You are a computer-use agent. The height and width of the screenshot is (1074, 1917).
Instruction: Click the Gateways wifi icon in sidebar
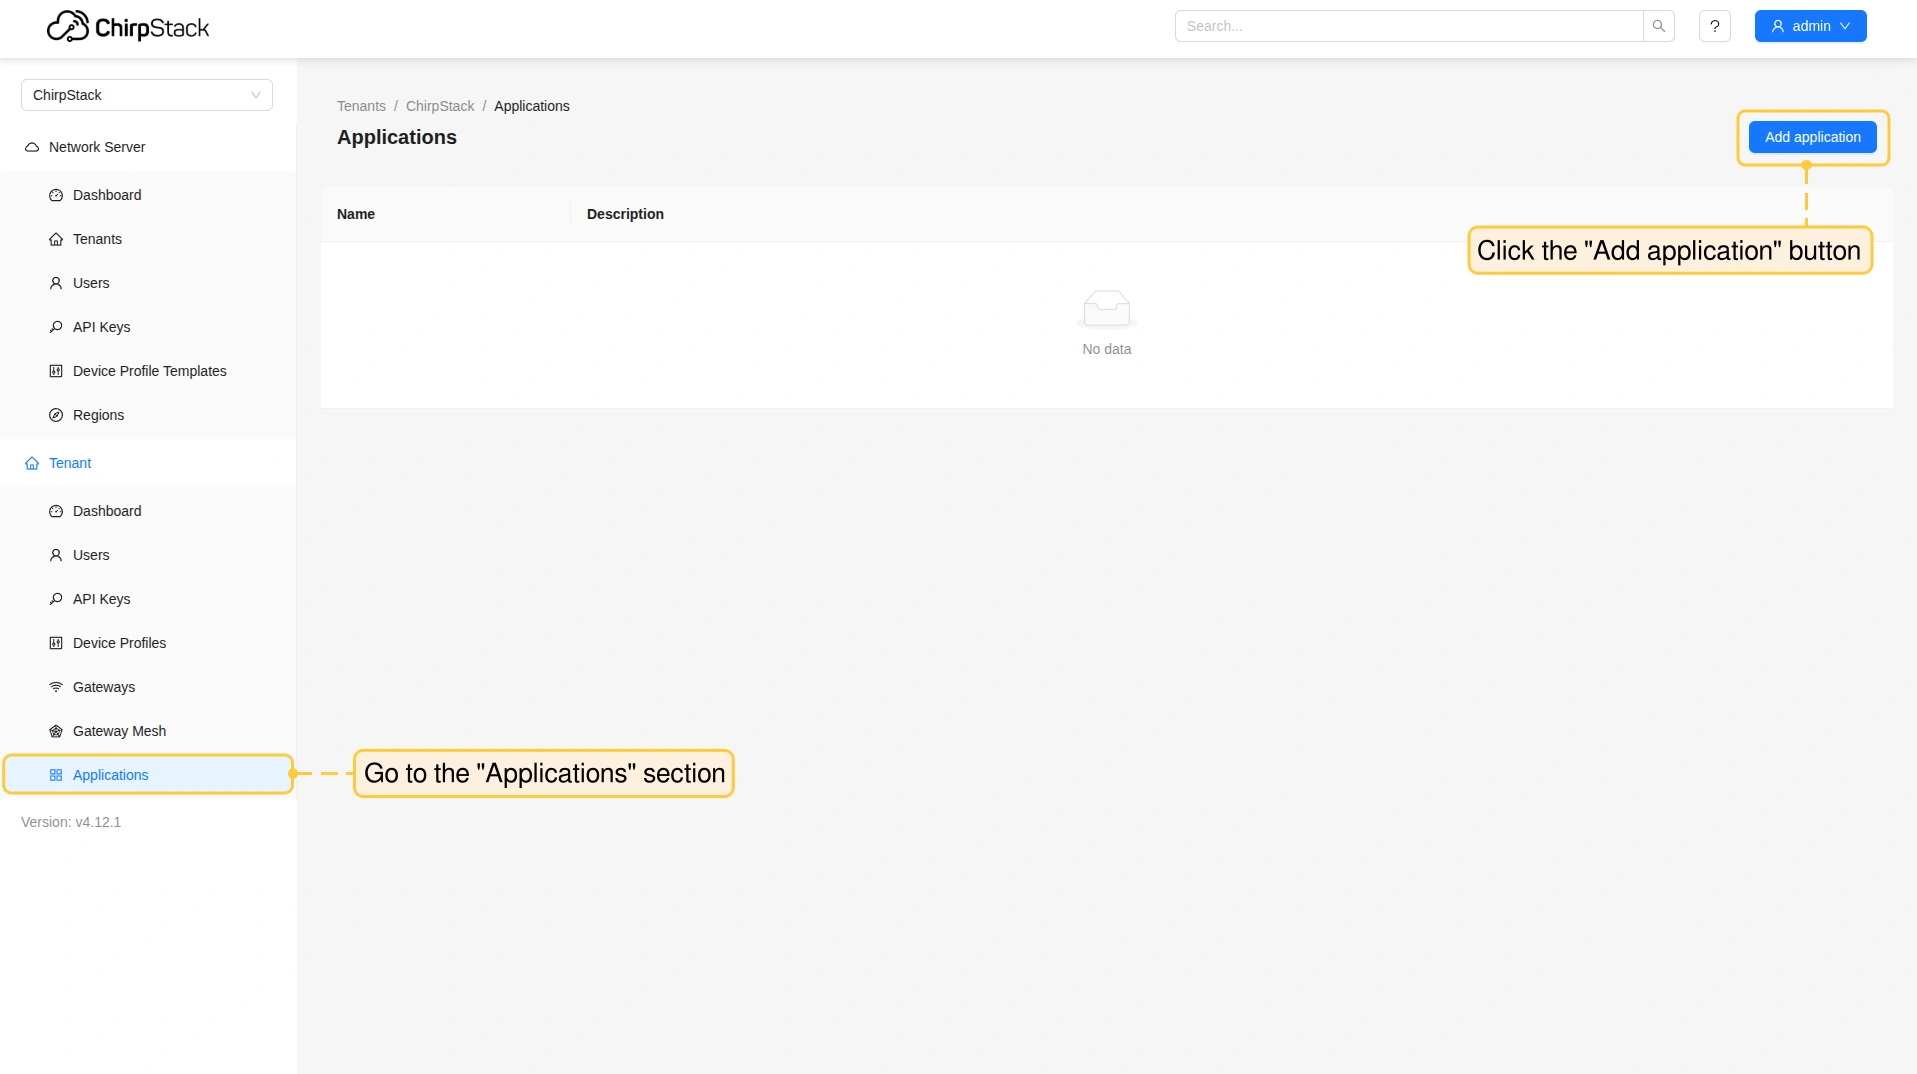click(56, 687)
